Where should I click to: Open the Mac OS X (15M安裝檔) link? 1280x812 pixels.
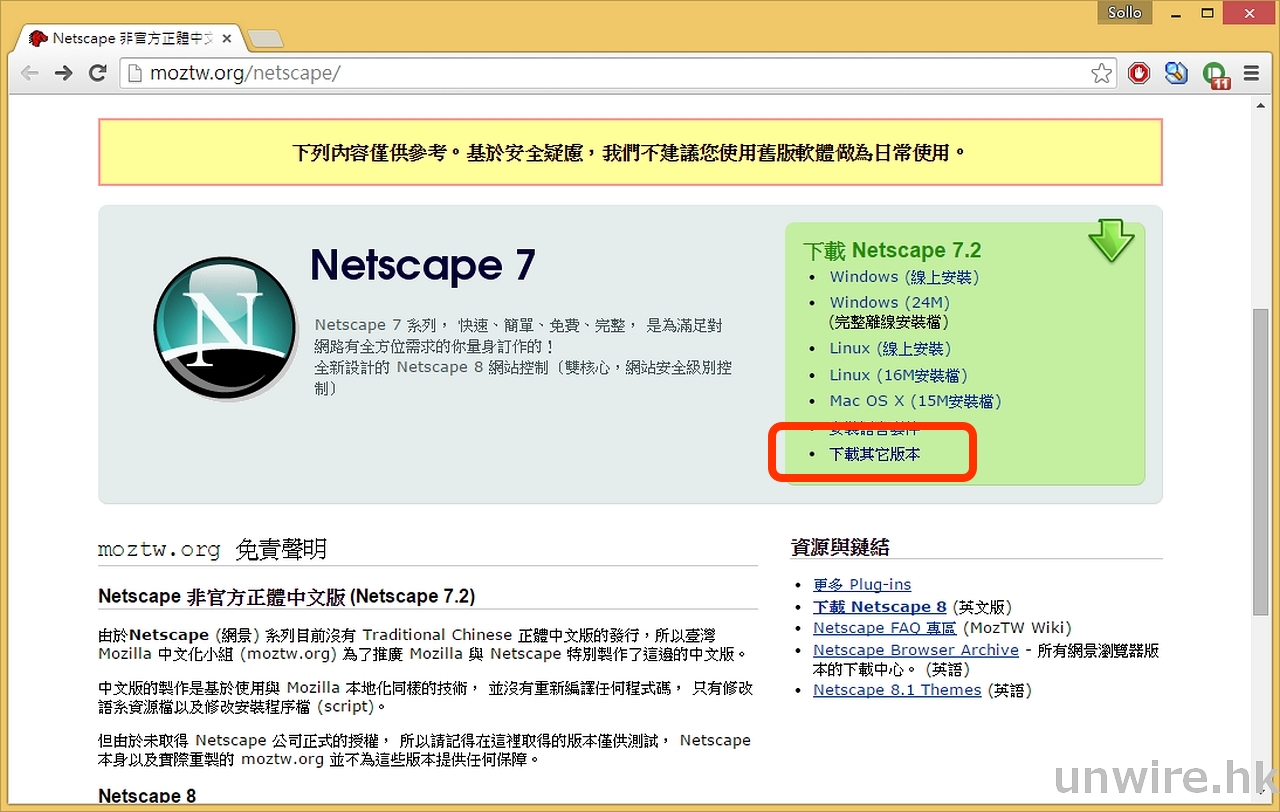click(915, 401)
